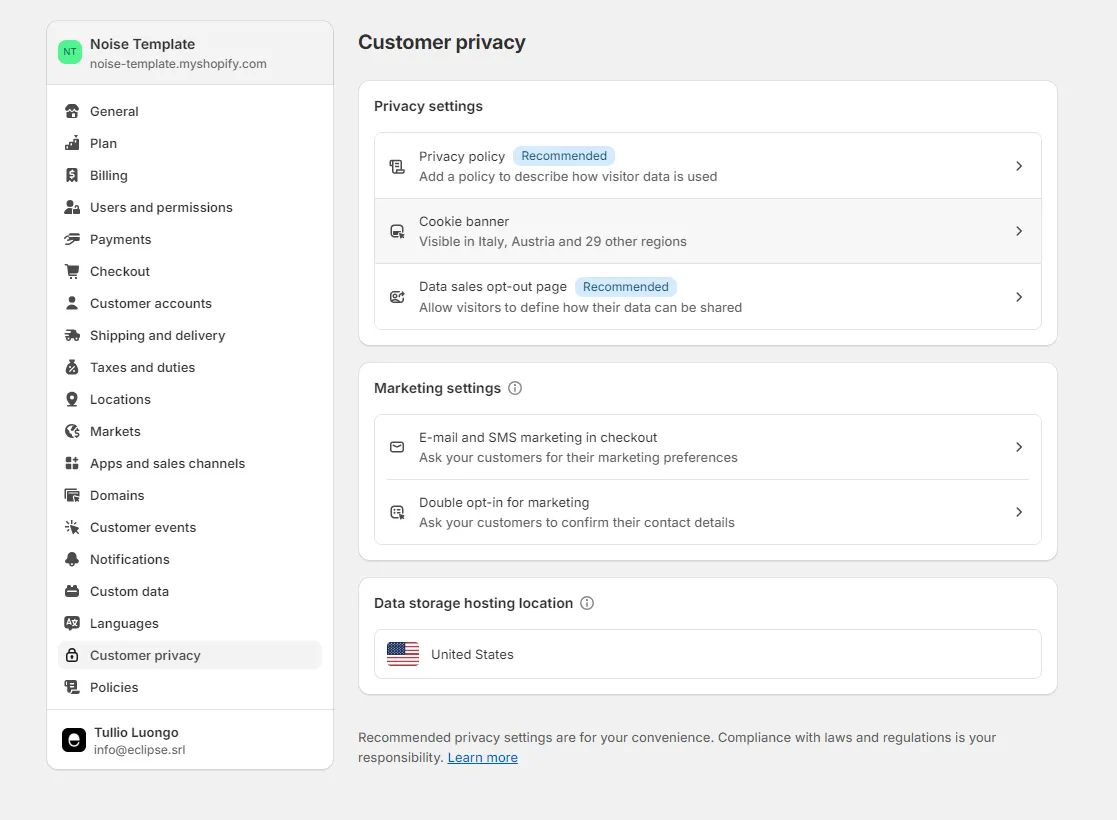Click the Billing dollar icon
The image size is (1117, 820).
pyautogui.click(x=72, y=175)
